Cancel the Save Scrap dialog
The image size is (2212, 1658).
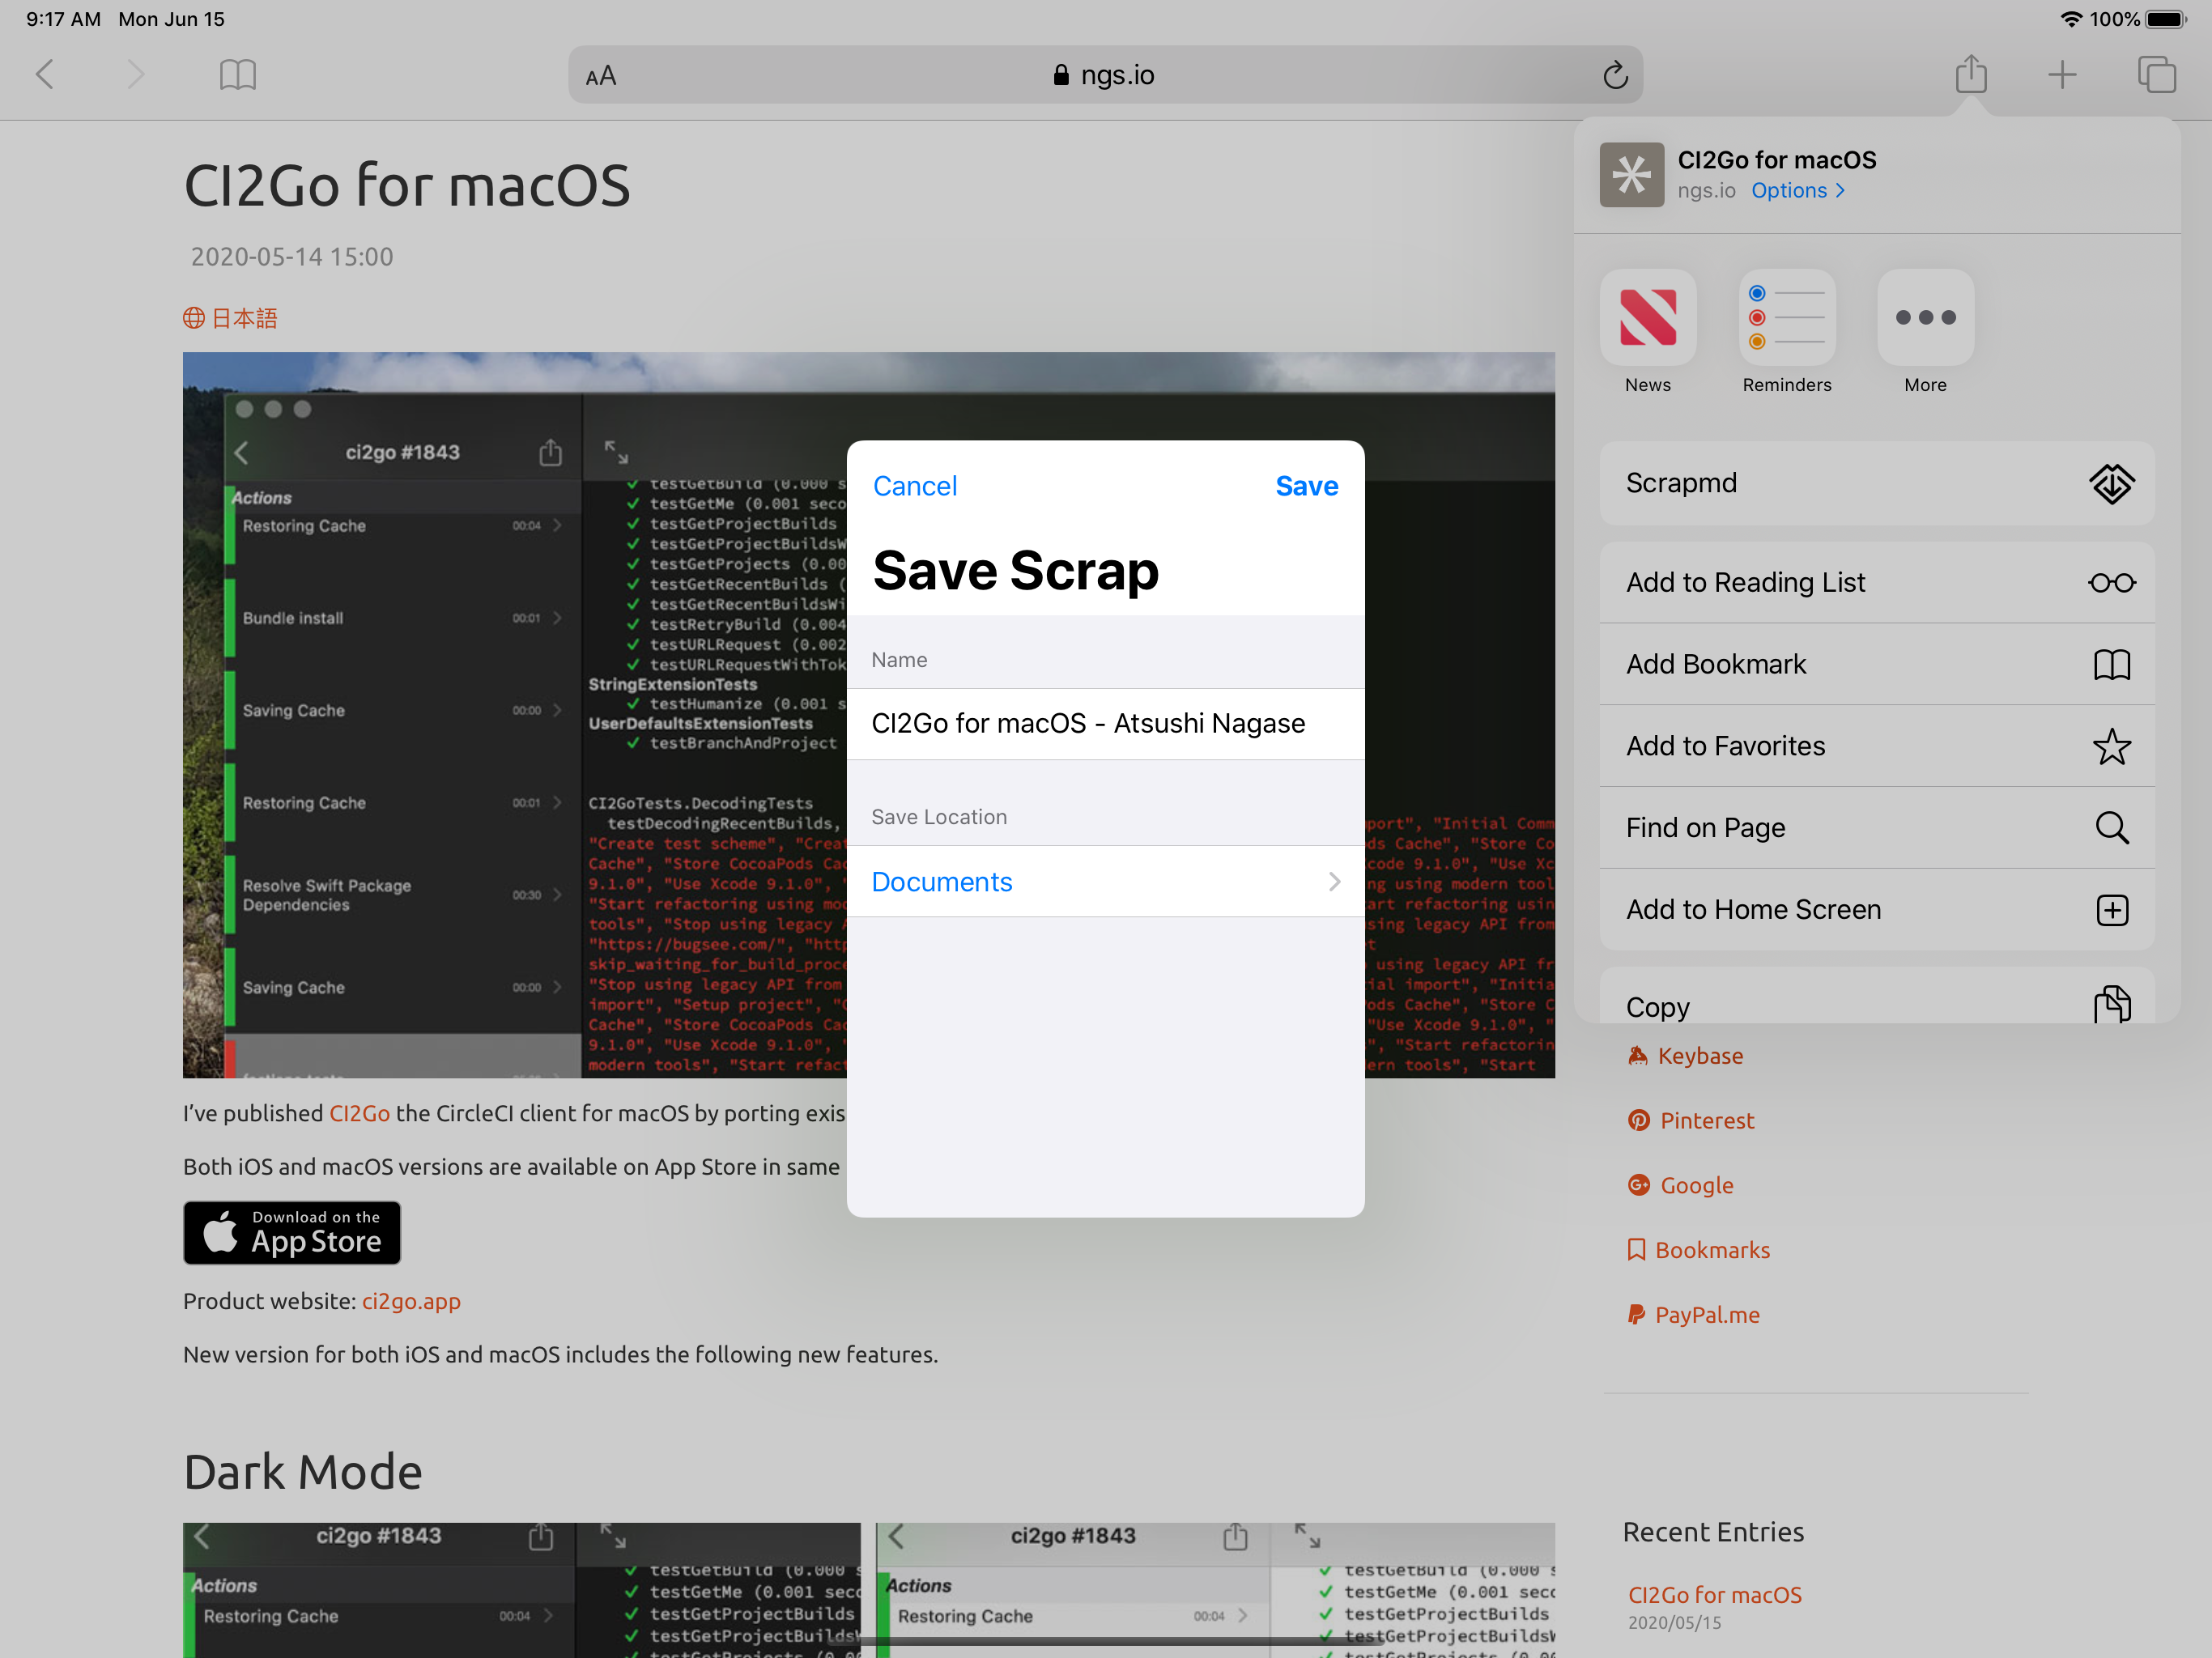pos(914,486)
